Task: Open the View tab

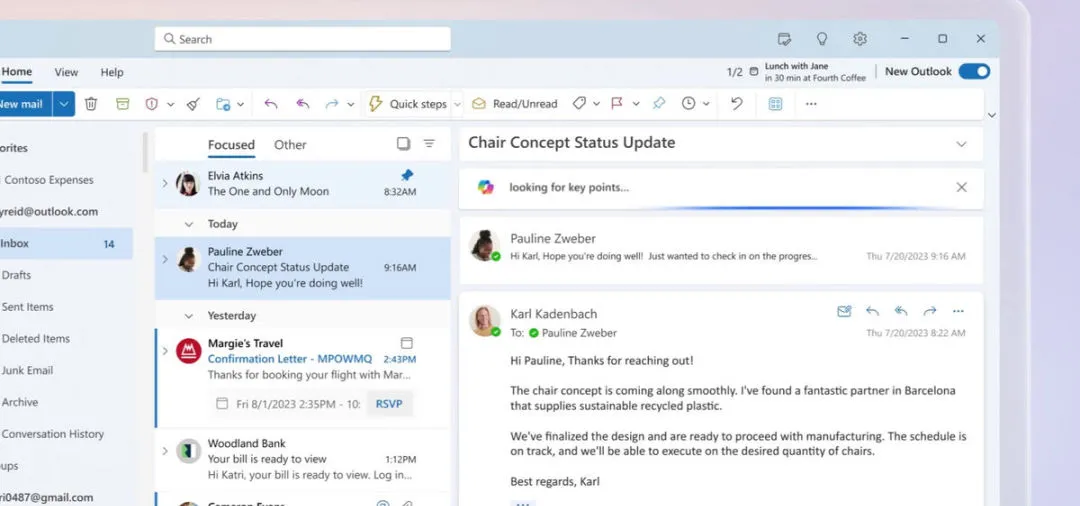Action: pyautogui.click(x=66, y=72)
